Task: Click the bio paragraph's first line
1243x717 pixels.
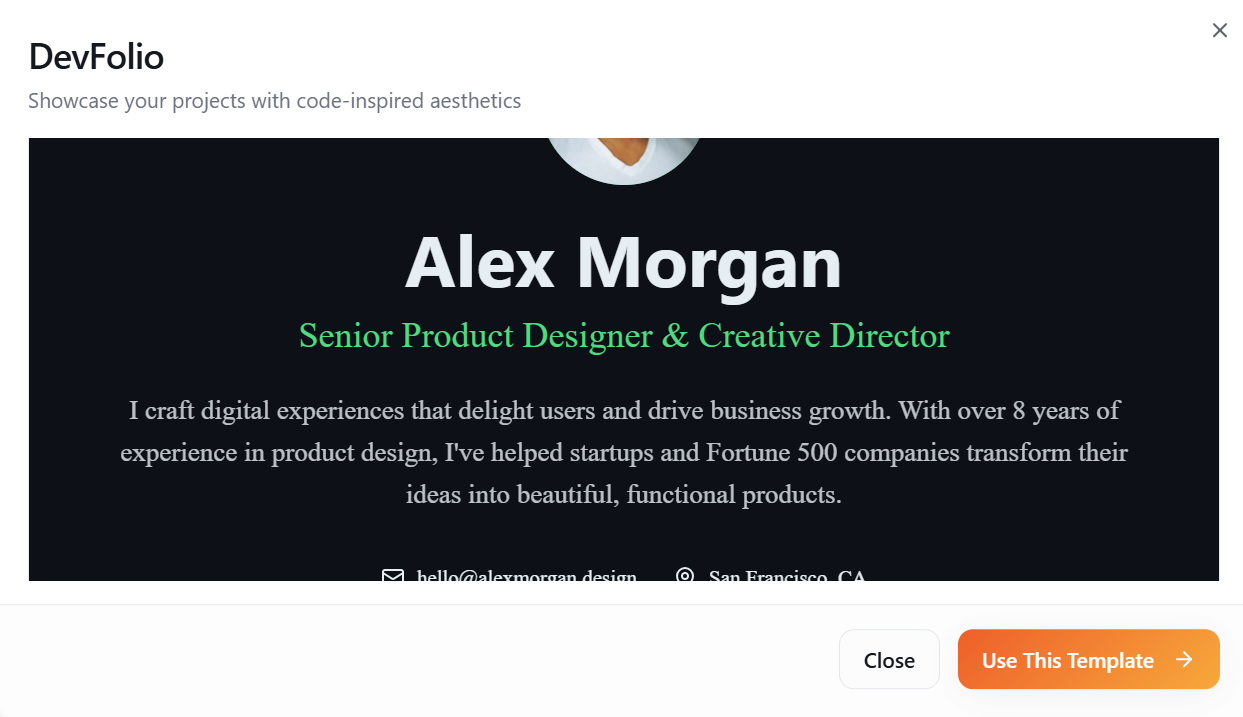Action: click(623, 411)
